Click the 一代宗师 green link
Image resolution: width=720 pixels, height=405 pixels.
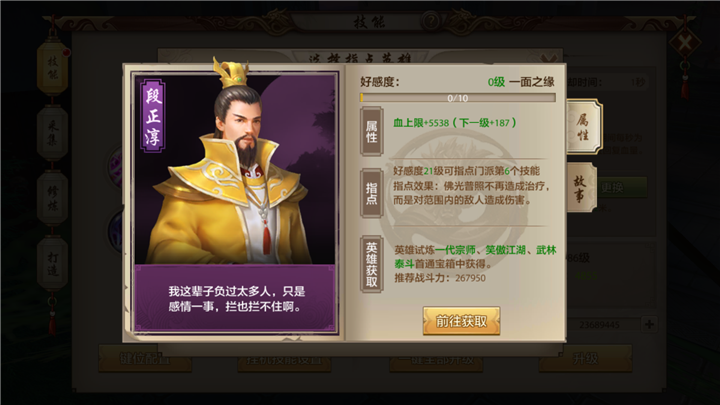pyautogui.click(x=455, y=250)
